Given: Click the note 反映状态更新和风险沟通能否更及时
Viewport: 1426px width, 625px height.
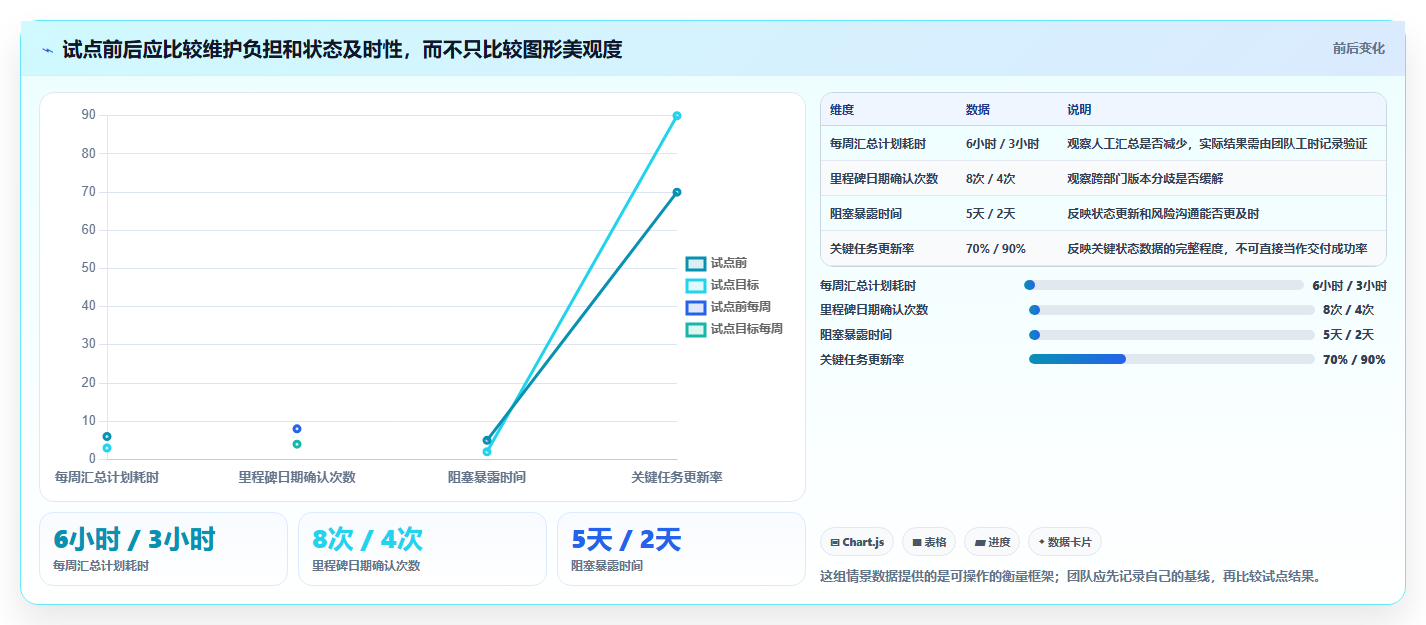Looking at the screenshot, I should coord(1164,214).
